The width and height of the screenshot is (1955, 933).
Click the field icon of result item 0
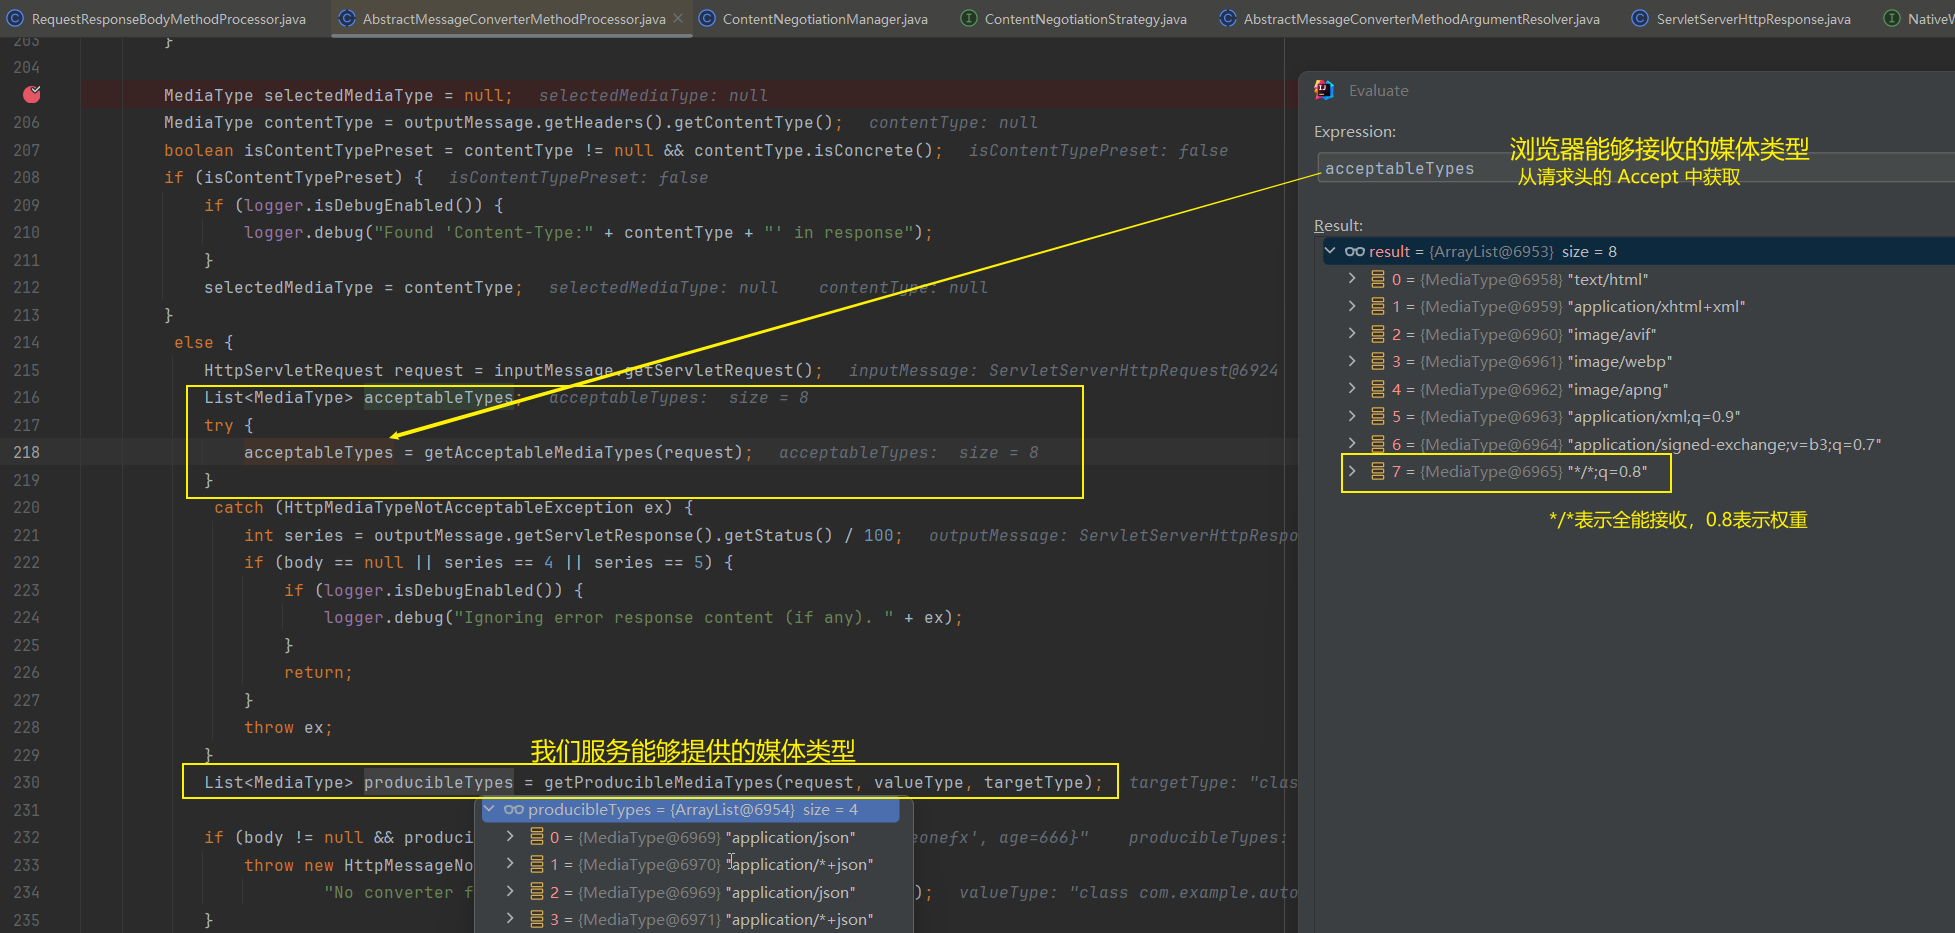click(1378, 279)
